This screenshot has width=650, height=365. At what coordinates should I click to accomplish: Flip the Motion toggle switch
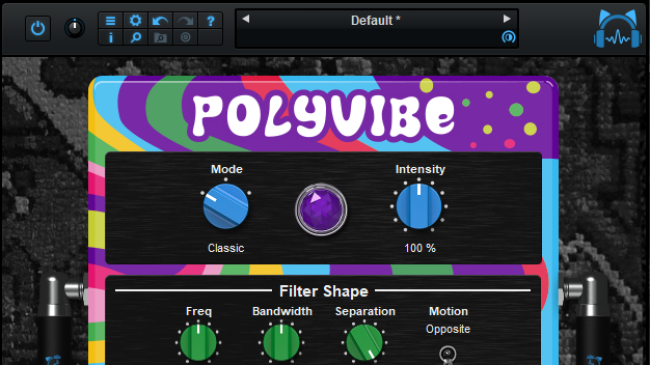click(x=448, y=355)
